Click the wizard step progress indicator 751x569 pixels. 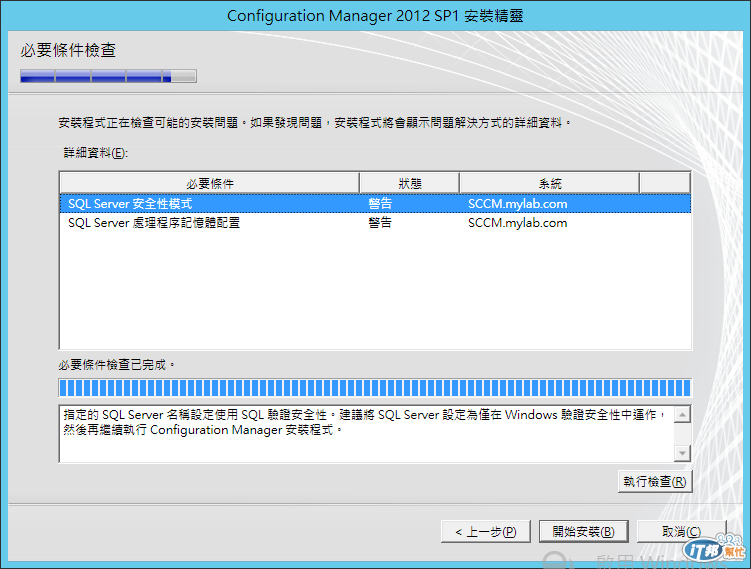[108, 76]
